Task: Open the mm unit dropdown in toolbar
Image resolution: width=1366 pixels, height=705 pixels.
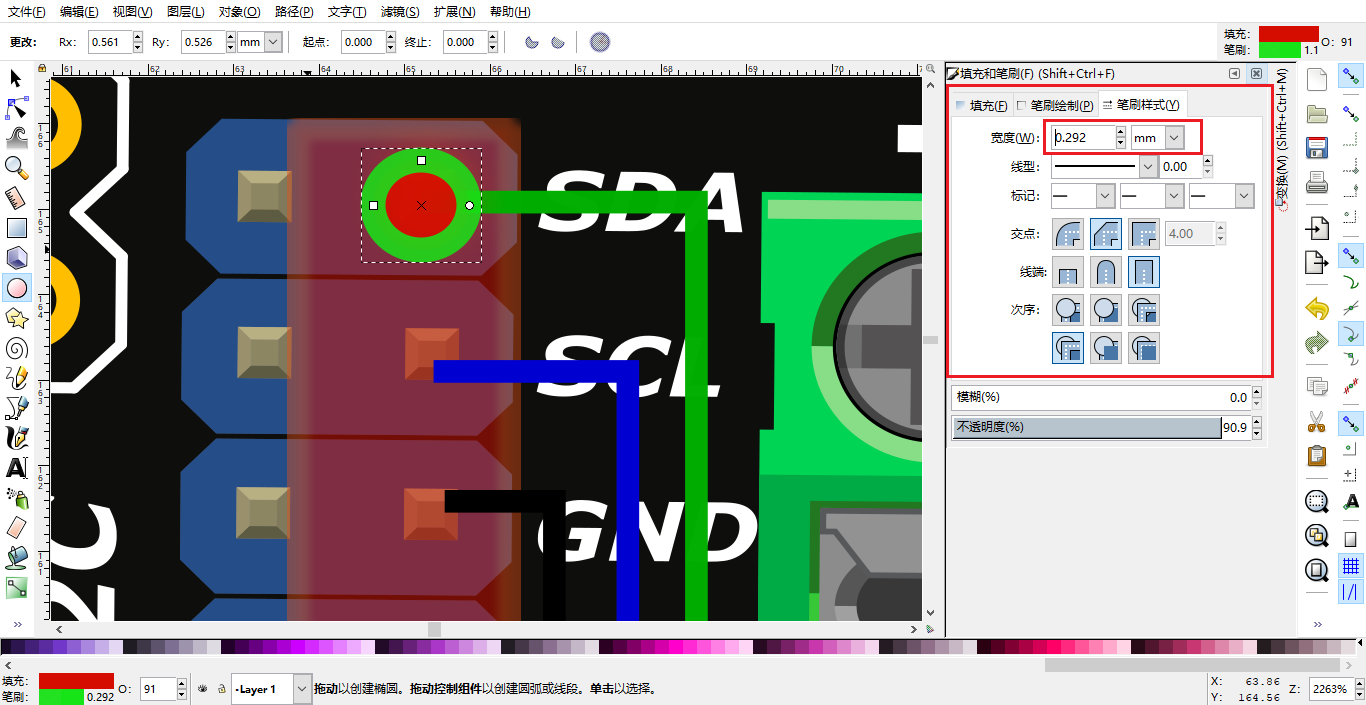Action: [x=273, y=42]
